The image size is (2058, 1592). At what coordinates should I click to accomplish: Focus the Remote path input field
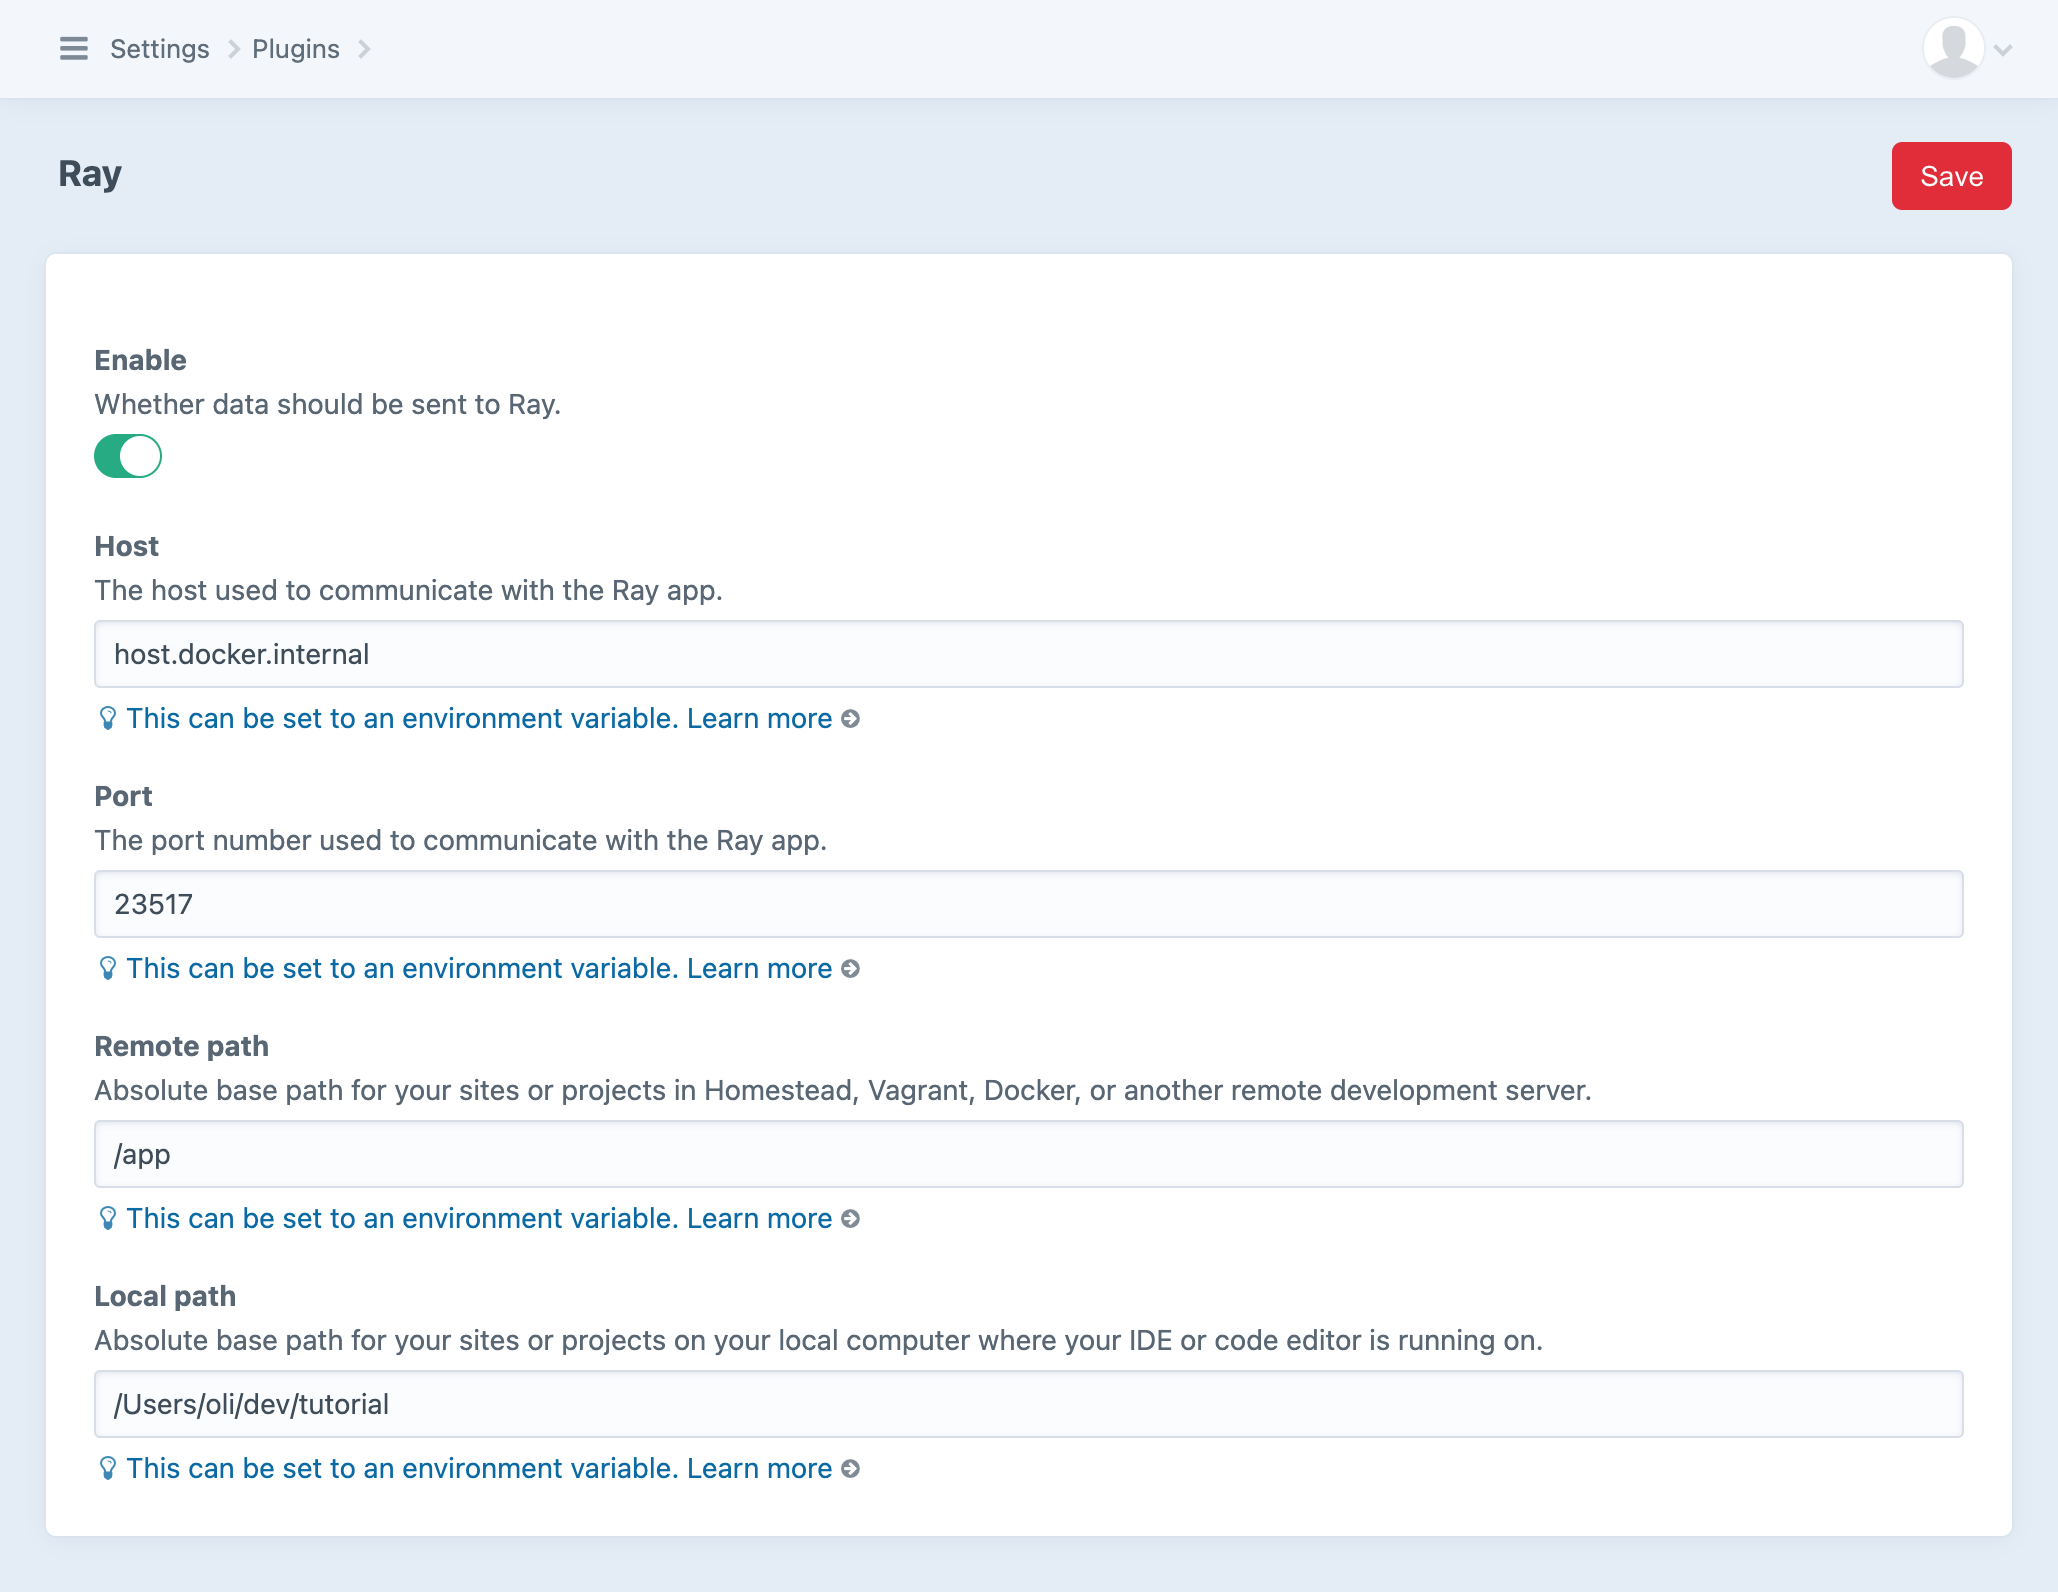pyautogui.click(x=1028, y=1154)
